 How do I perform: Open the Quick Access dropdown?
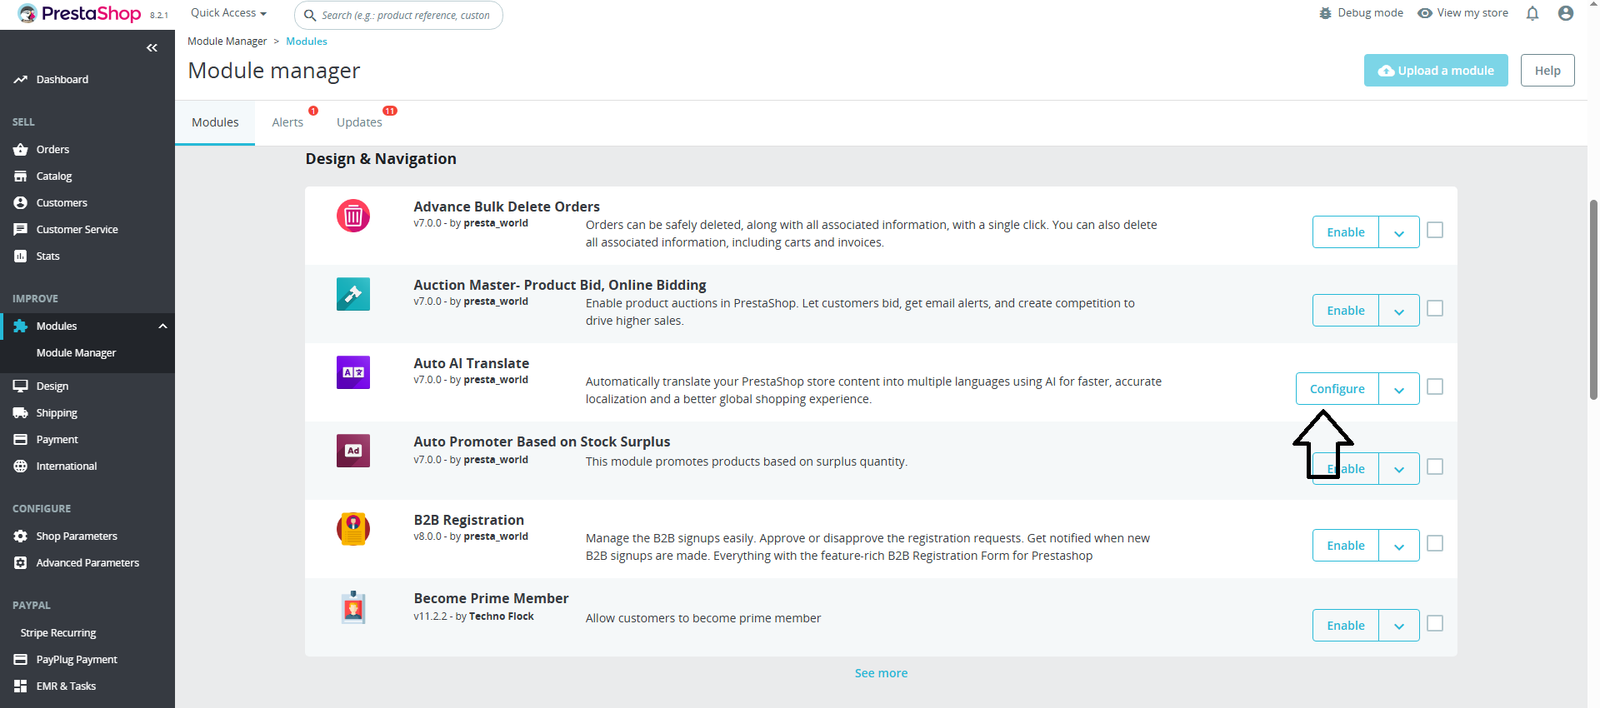(229, 13)
